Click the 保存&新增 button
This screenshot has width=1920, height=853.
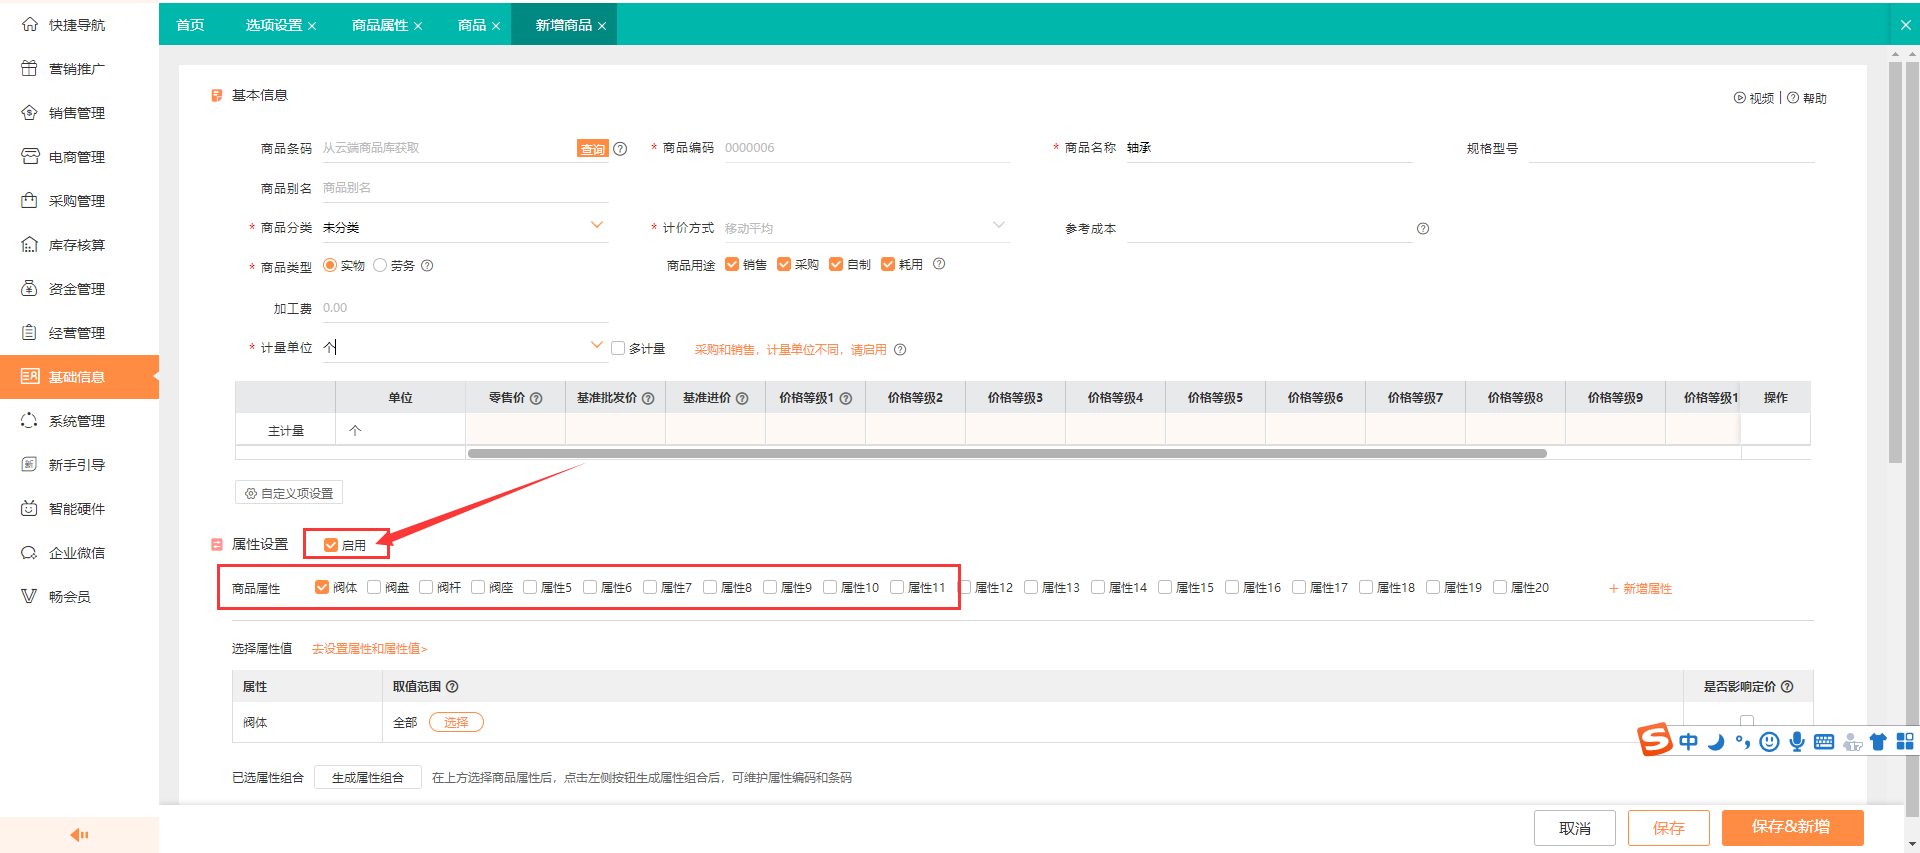tap(1791, 827)
